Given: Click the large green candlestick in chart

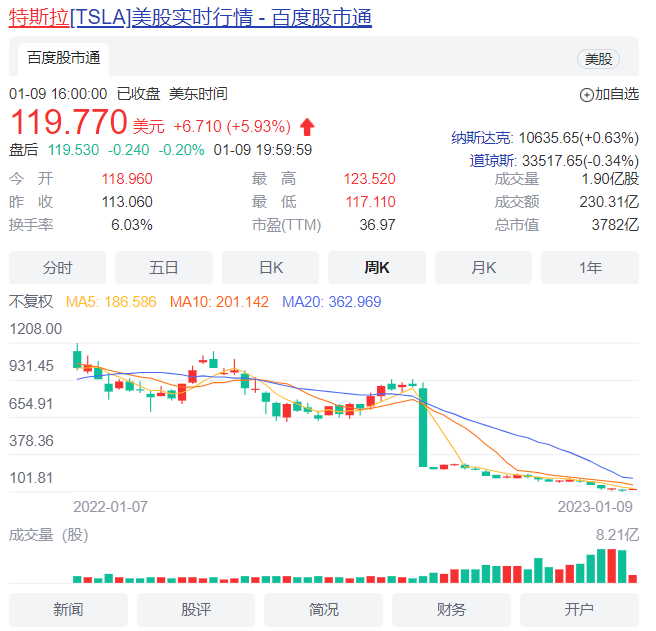Looking at the screenshot, I should [x=423, y=427].
